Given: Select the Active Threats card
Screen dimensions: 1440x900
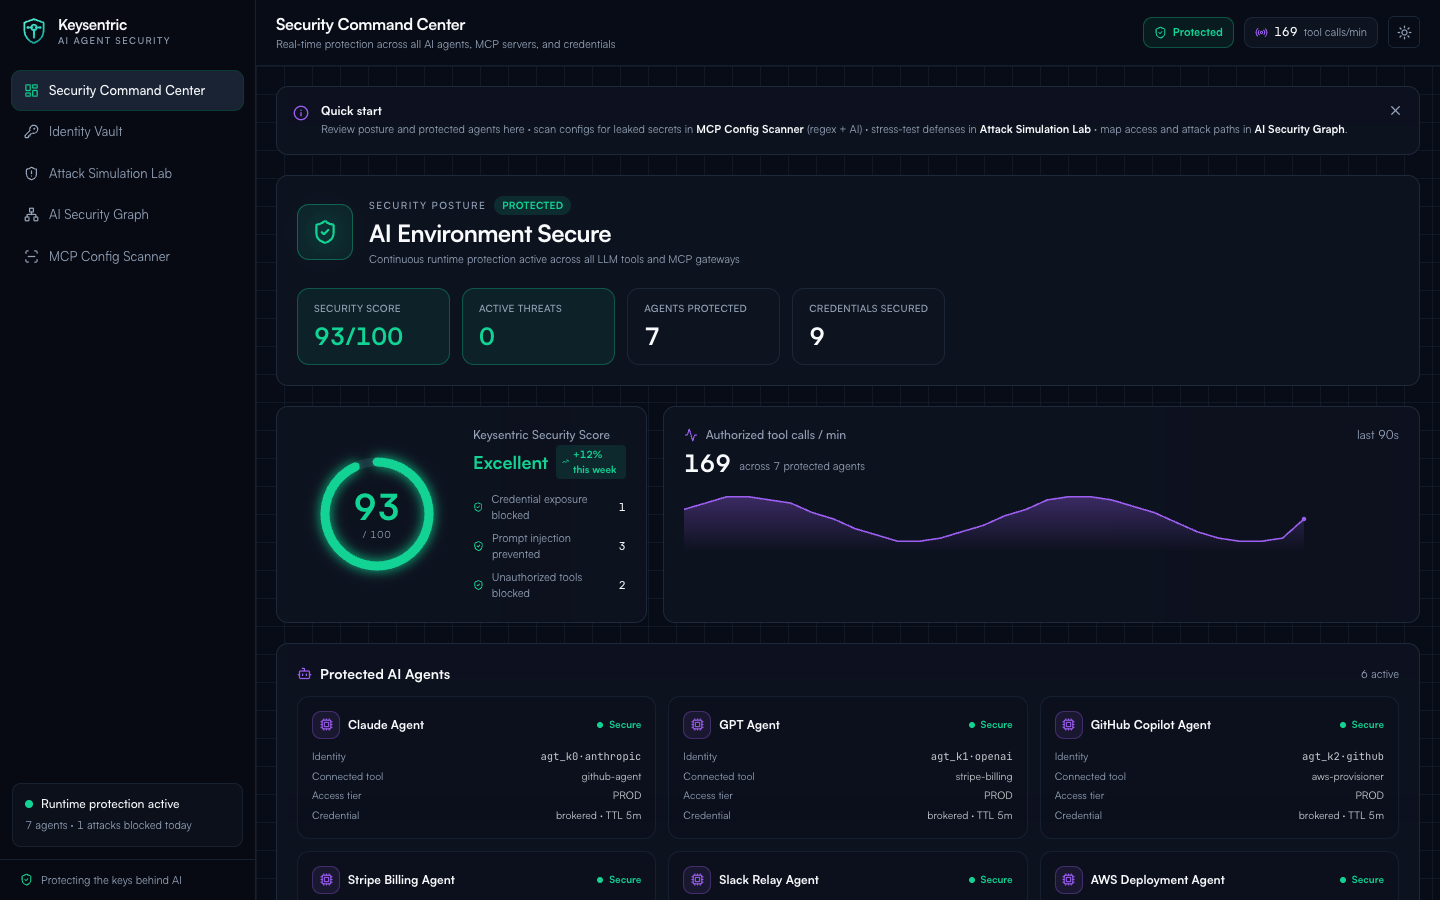Looking at the screenshot, I should pyautogui.click(x=538, y=326).
